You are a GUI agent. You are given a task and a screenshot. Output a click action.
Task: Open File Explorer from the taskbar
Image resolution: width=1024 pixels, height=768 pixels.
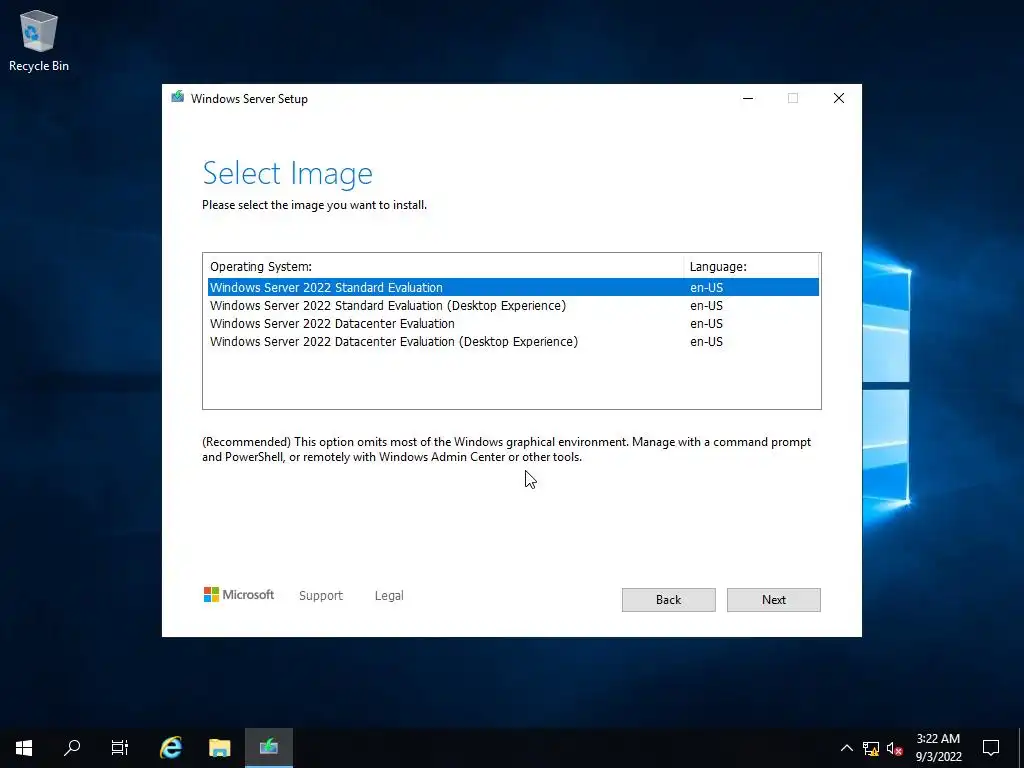point(219,748)
